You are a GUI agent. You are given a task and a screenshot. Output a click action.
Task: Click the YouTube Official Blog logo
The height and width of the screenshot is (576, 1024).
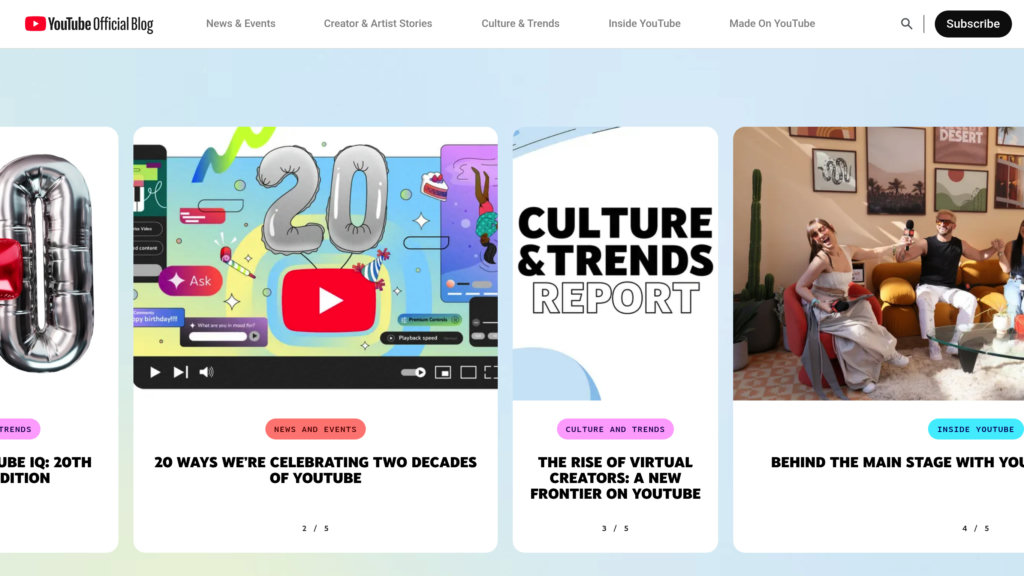(89, 24)
